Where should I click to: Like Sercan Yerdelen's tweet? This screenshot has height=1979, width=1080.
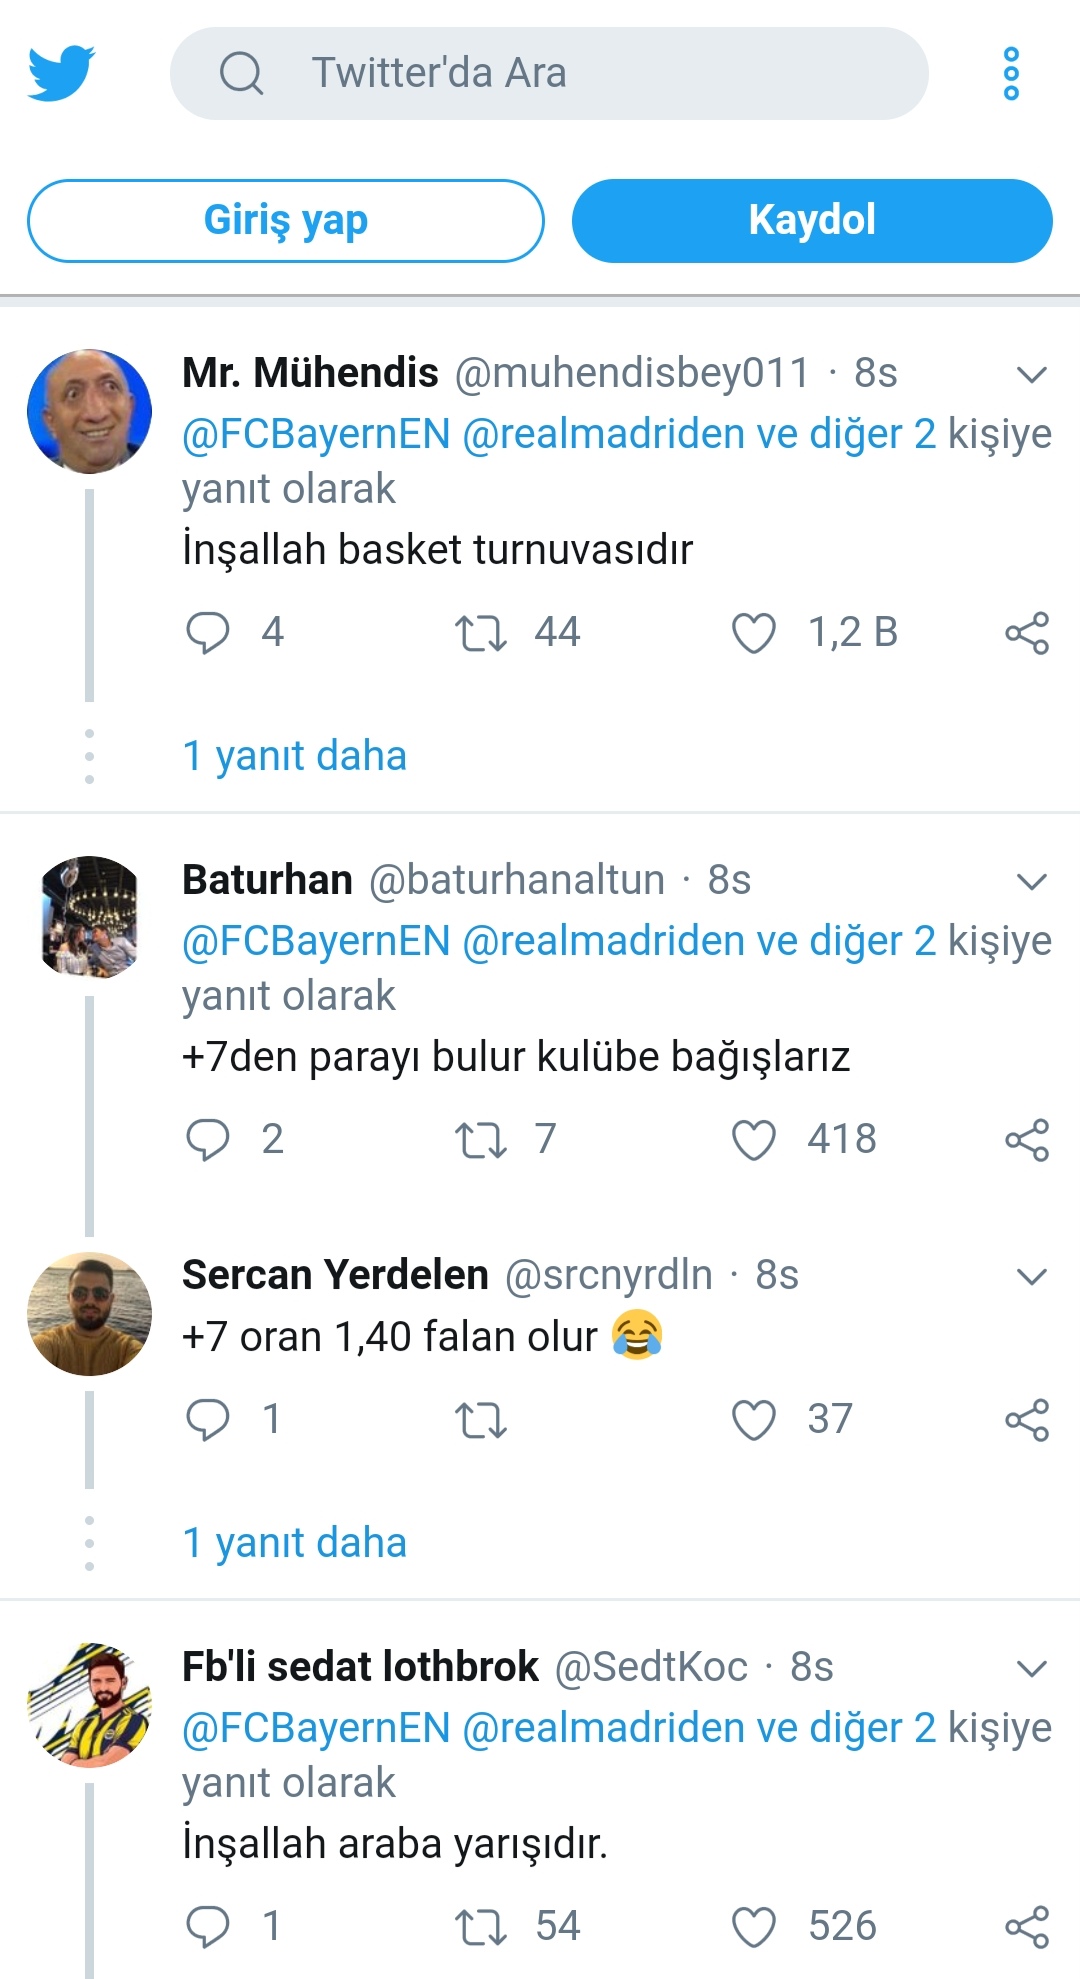point(754,1420)
